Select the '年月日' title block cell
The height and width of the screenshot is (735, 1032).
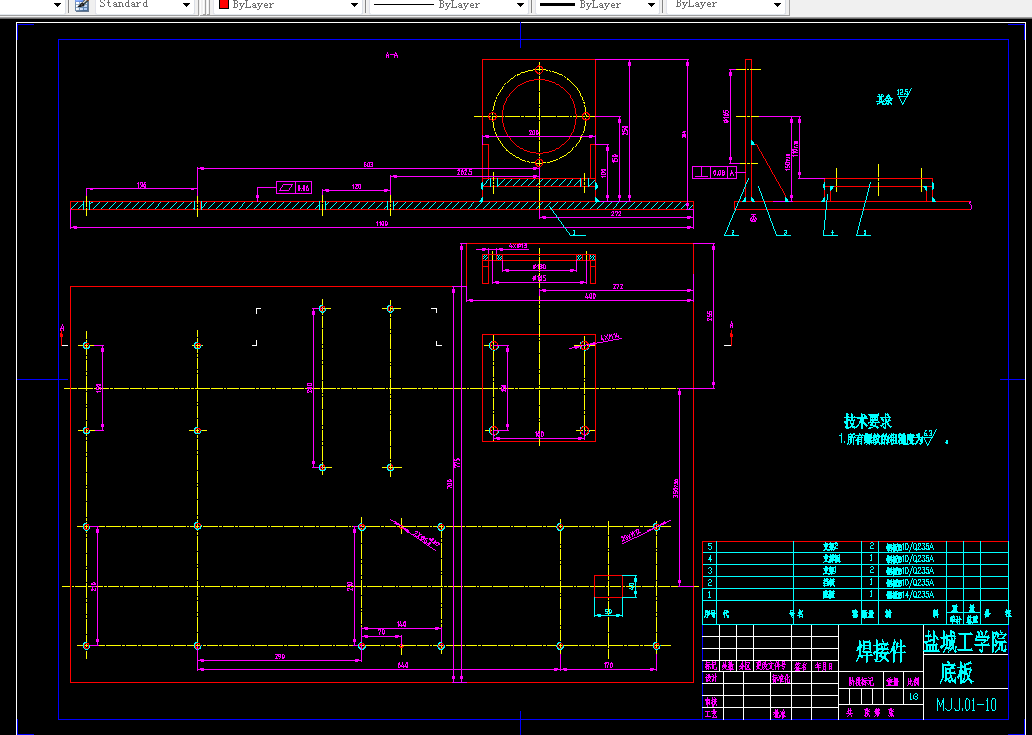tap(825, 666)
